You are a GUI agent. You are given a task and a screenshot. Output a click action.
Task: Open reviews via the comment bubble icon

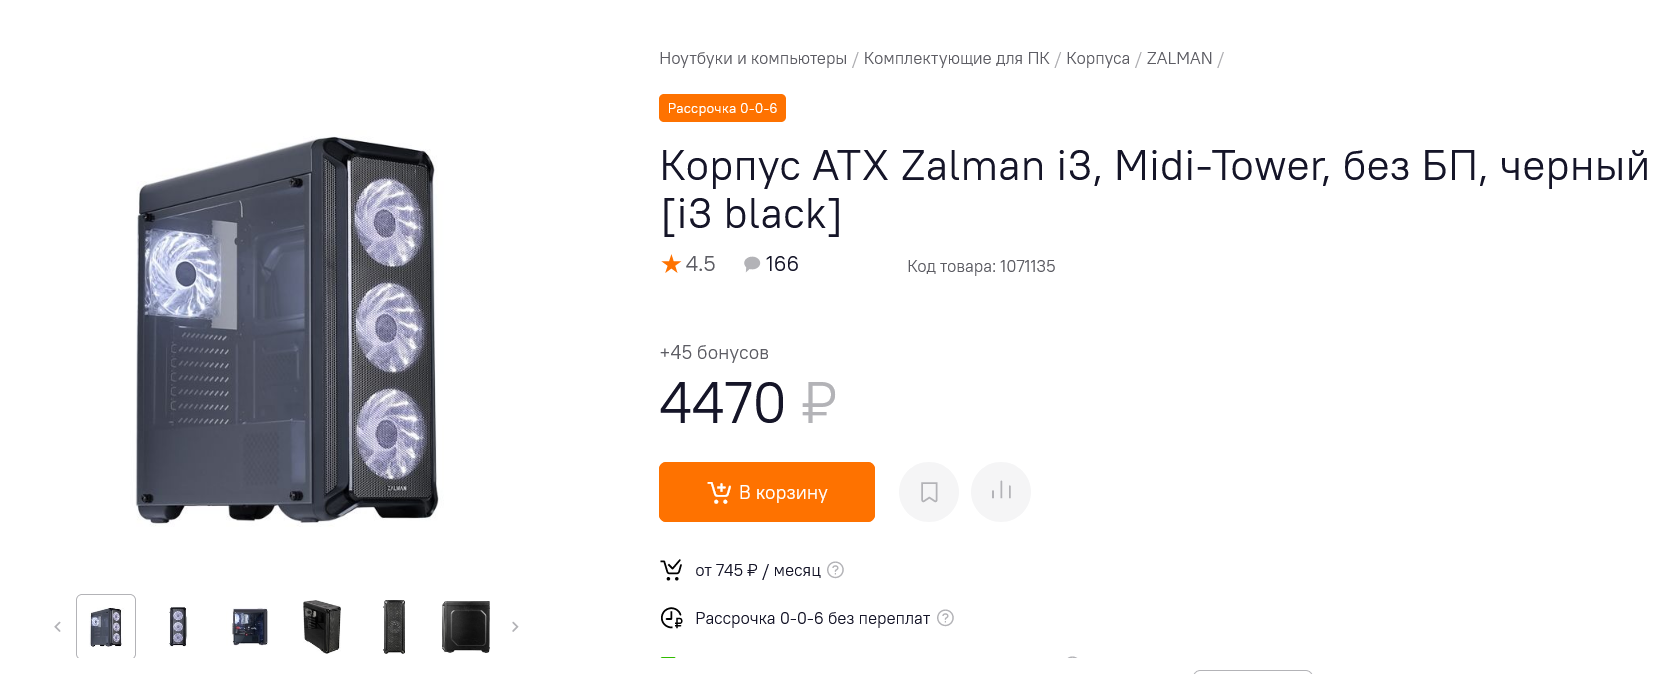752,264
